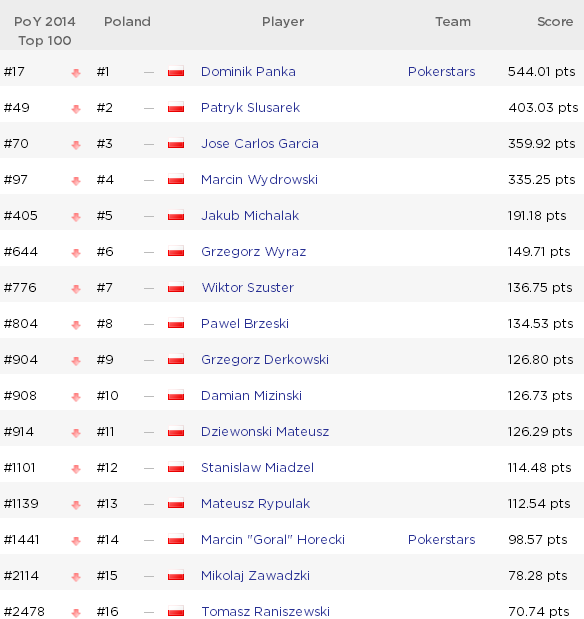The height and width of the screenshot is (619, 584).
Task: Open Patryk Slusarek's player page
Action: 250,107
